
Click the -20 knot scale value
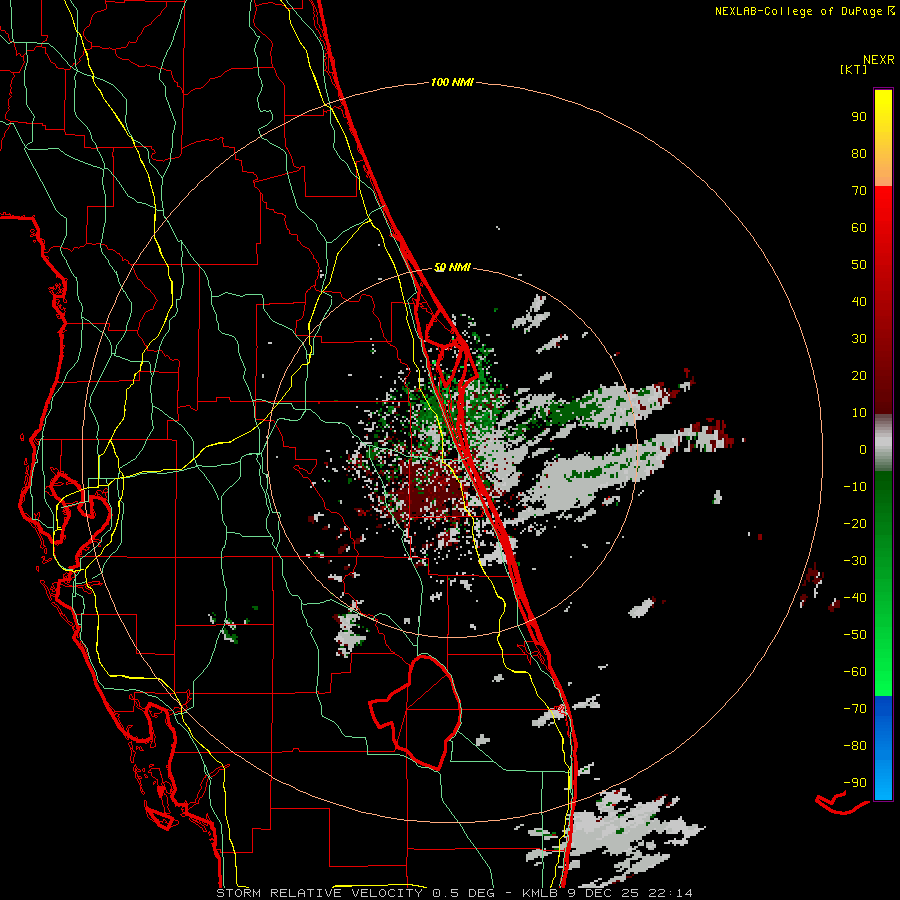tap(855, 523)
